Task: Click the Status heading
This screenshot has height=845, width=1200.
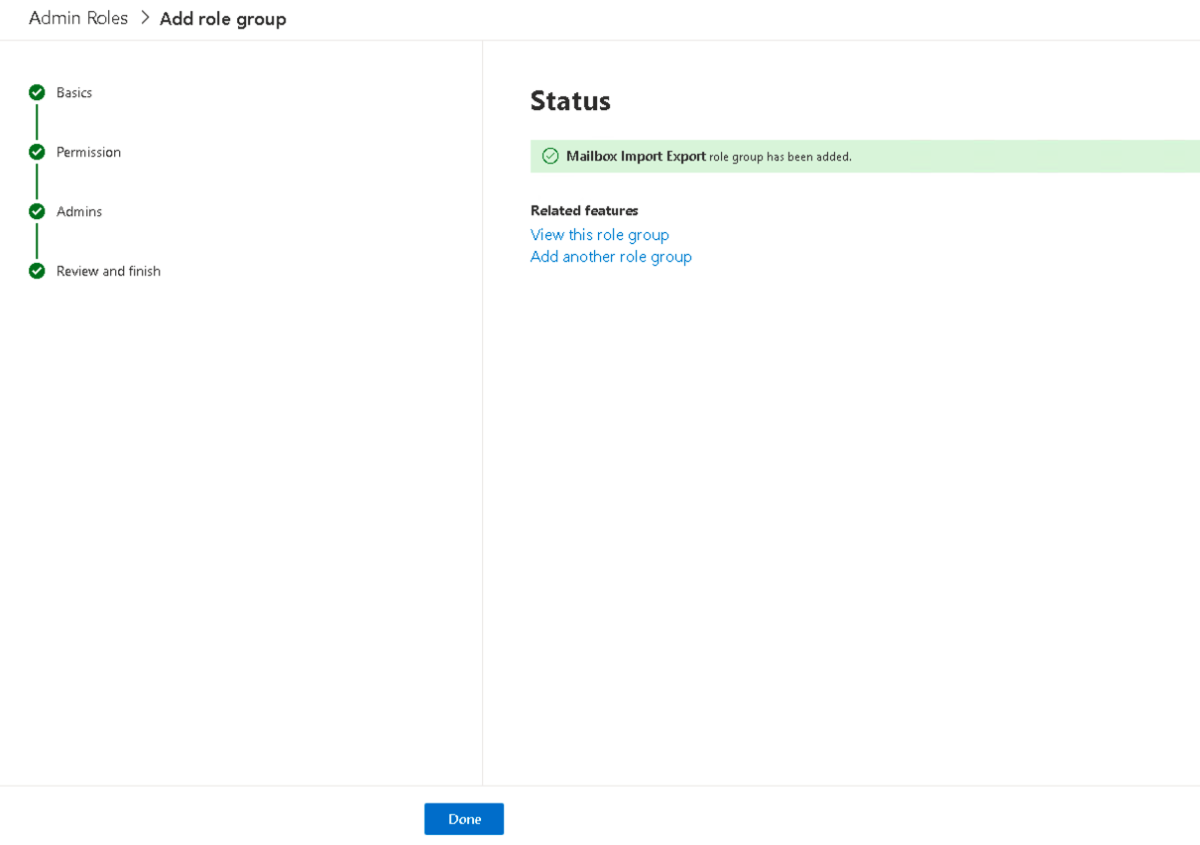Action: 570,101
